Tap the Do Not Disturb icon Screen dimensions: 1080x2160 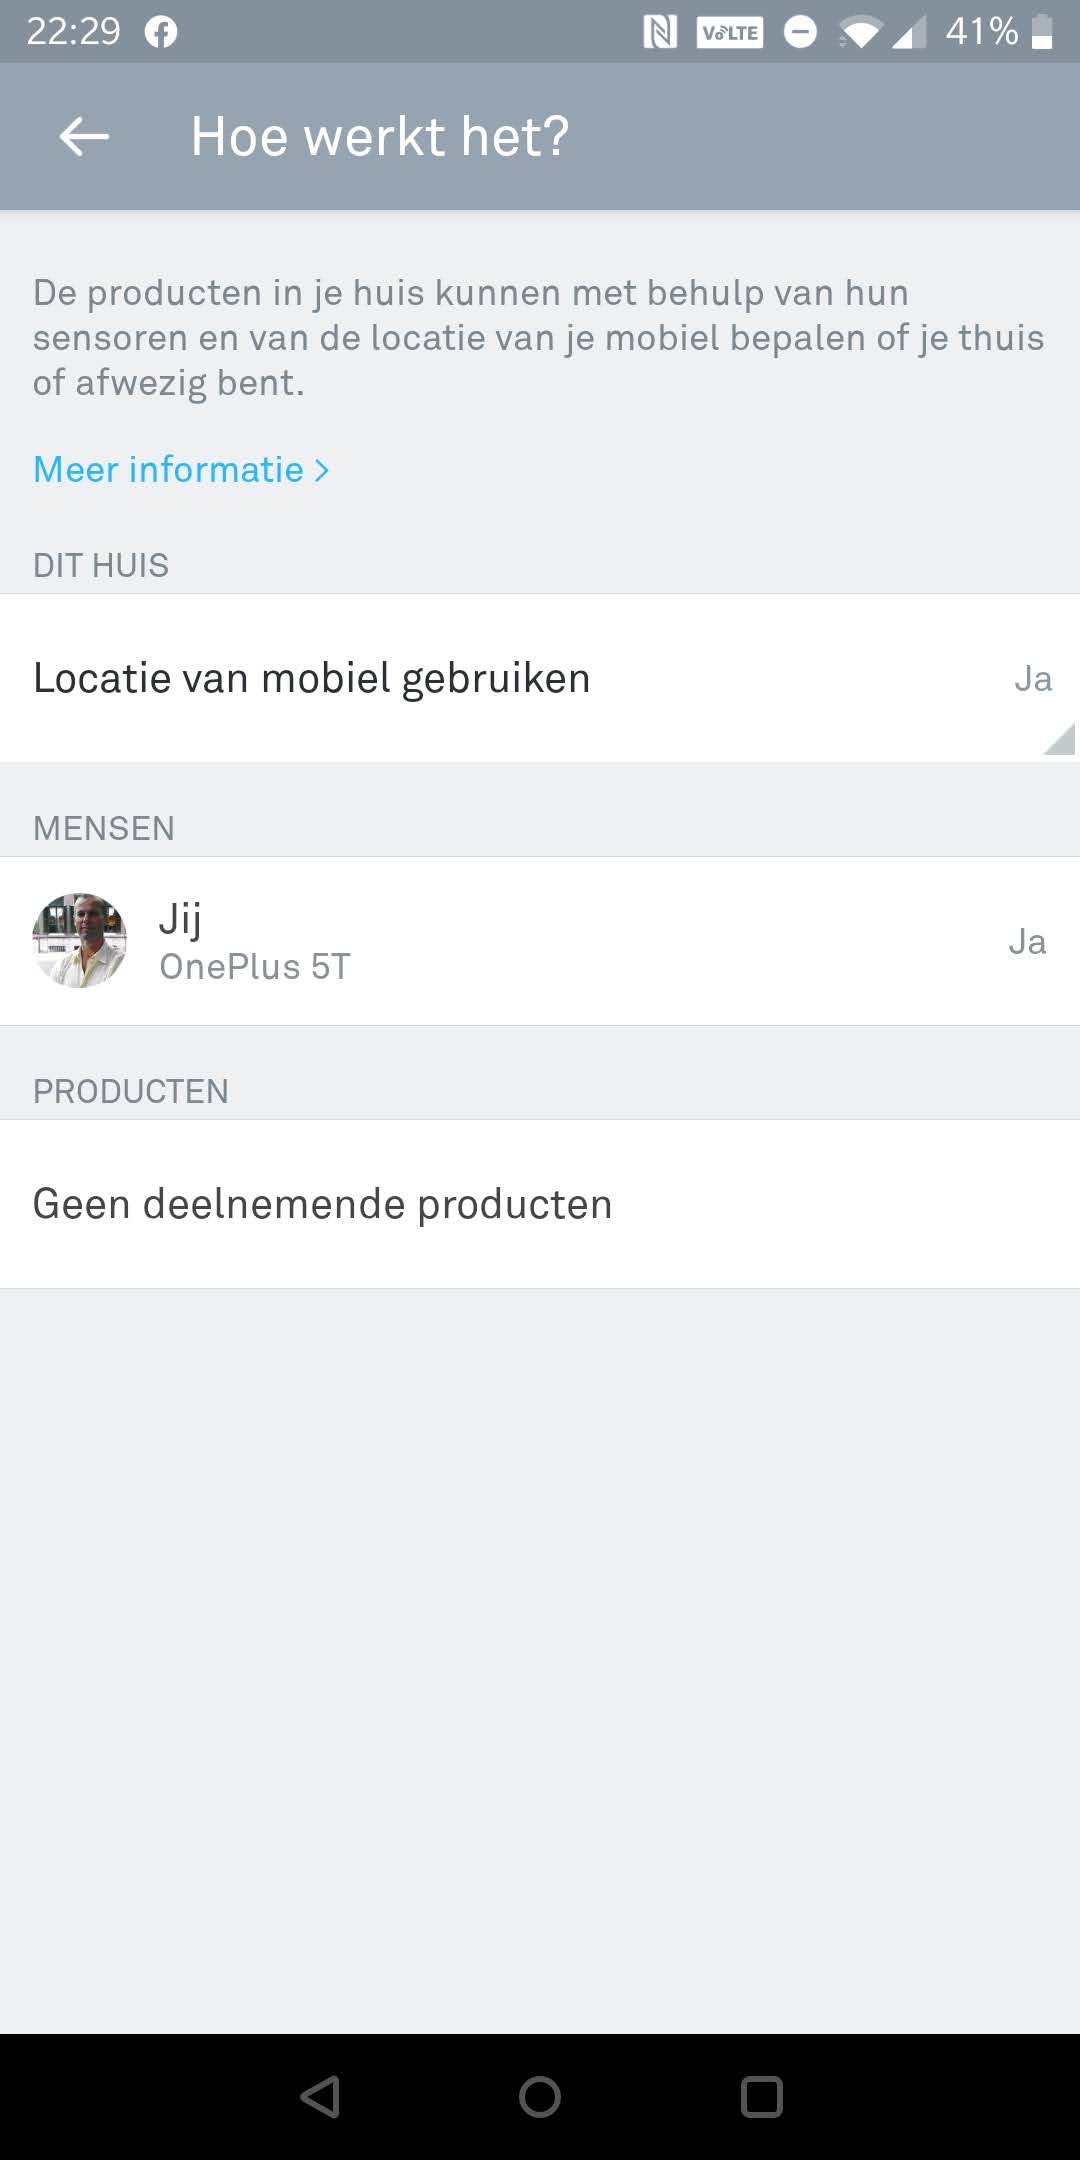click(799, 32)
